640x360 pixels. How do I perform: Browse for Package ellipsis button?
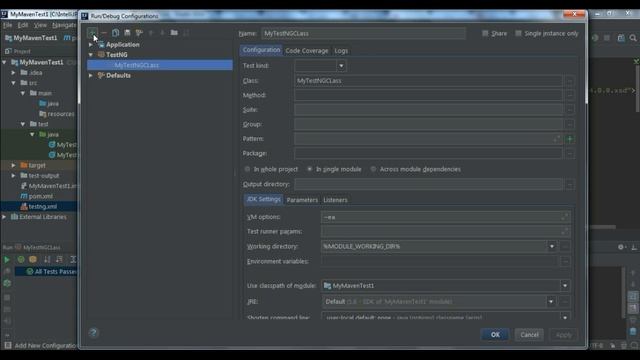570,154
